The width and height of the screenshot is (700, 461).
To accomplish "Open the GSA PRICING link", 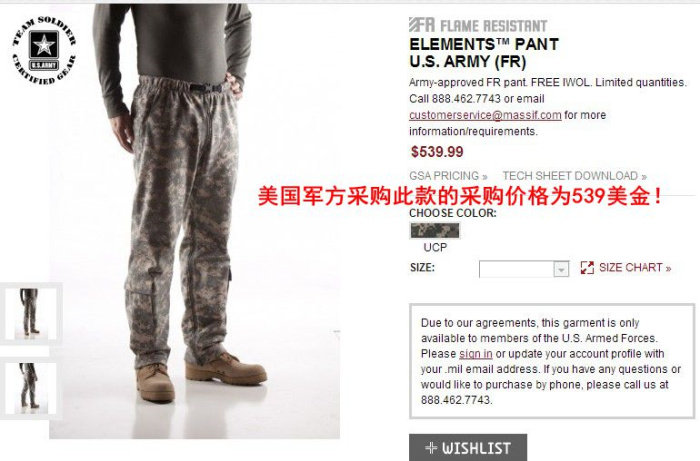I will pos(448,176).
